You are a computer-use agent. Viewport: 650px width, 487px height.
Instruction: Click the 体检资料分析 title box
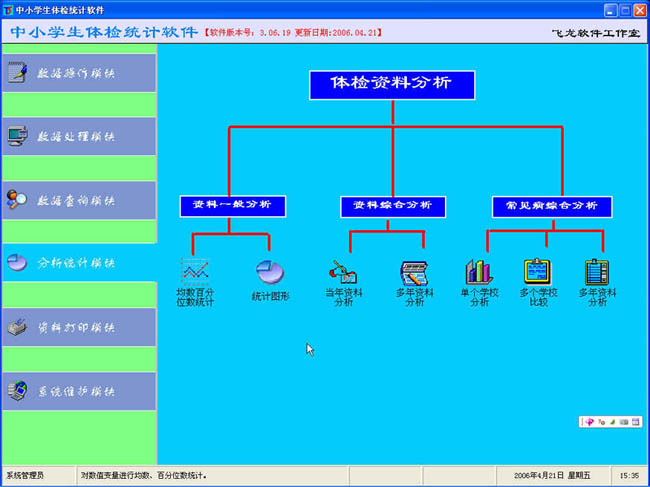tap(391, 85)
